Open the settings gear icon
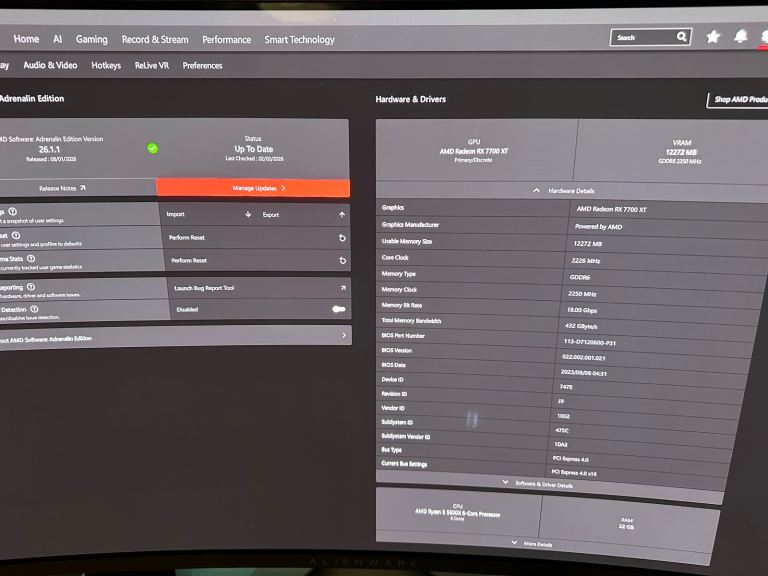 (x=764, y=37)
